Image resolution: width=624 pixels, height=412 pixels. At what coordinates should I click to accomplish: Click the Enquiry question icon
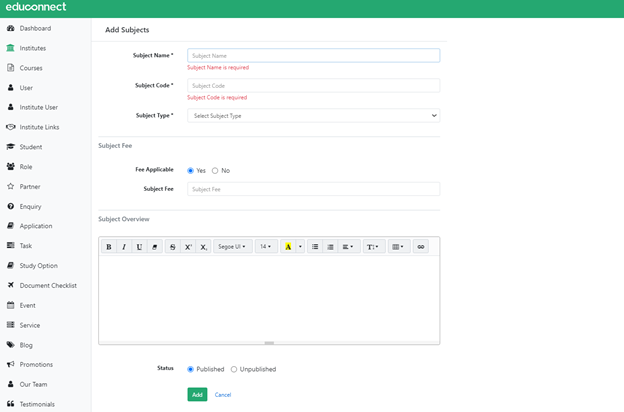(x=11, y=206)
